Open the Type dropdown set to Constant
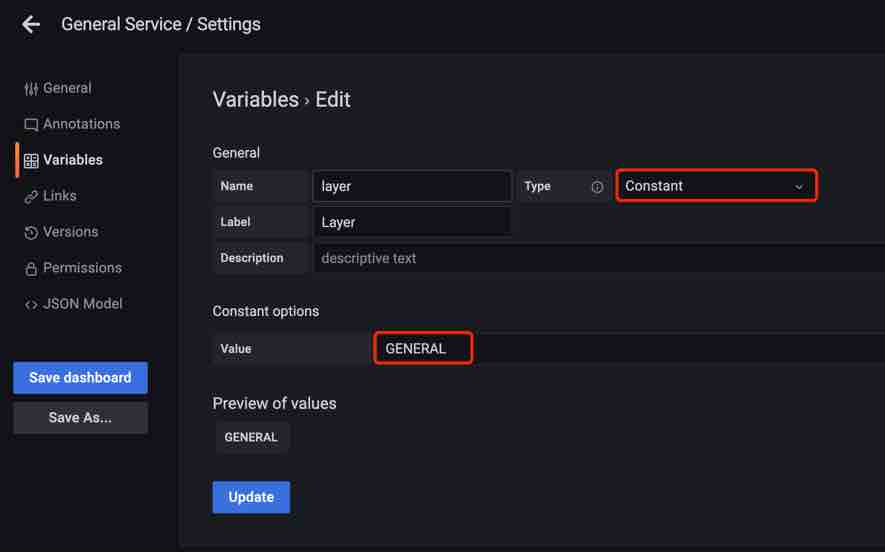 (705, 186)
